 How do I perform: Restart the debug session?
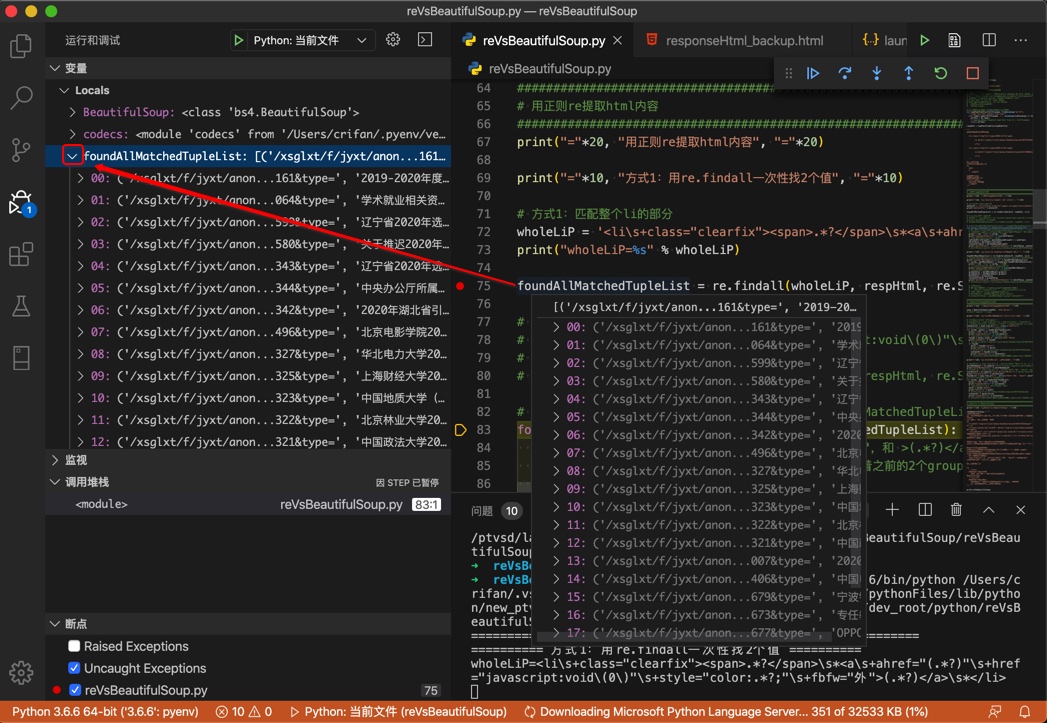941,73
